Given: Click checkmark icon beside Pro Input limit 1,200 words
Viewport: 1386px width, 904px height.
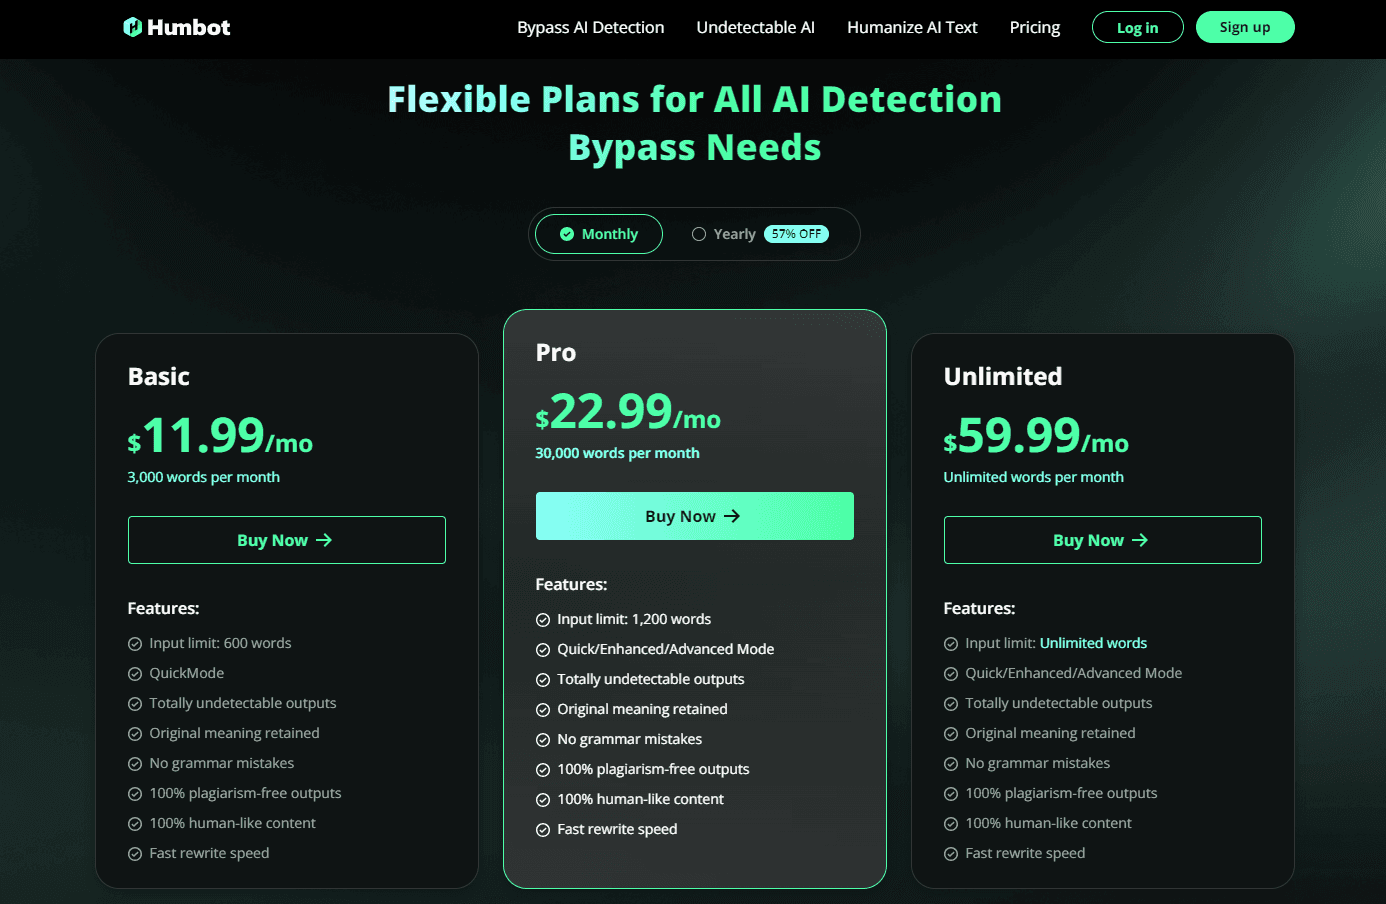Looking at the screenshot, I should [543, 620].
